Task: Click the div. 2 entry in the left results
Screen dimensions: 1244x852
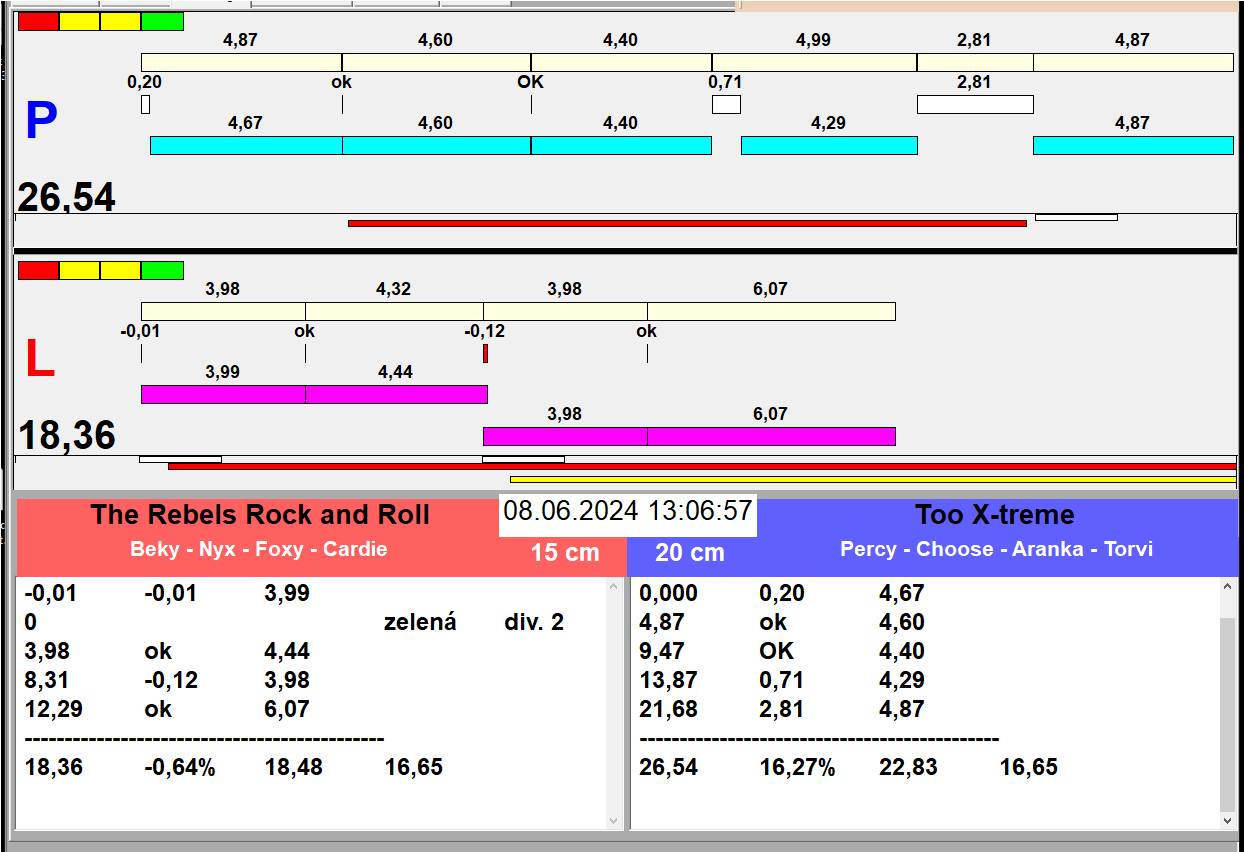Action: [x=534, y=622]
